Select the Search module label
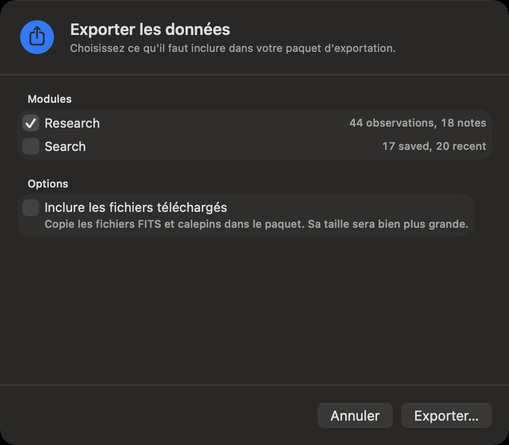The image size is (509, 445). click(x=65, y=147)
